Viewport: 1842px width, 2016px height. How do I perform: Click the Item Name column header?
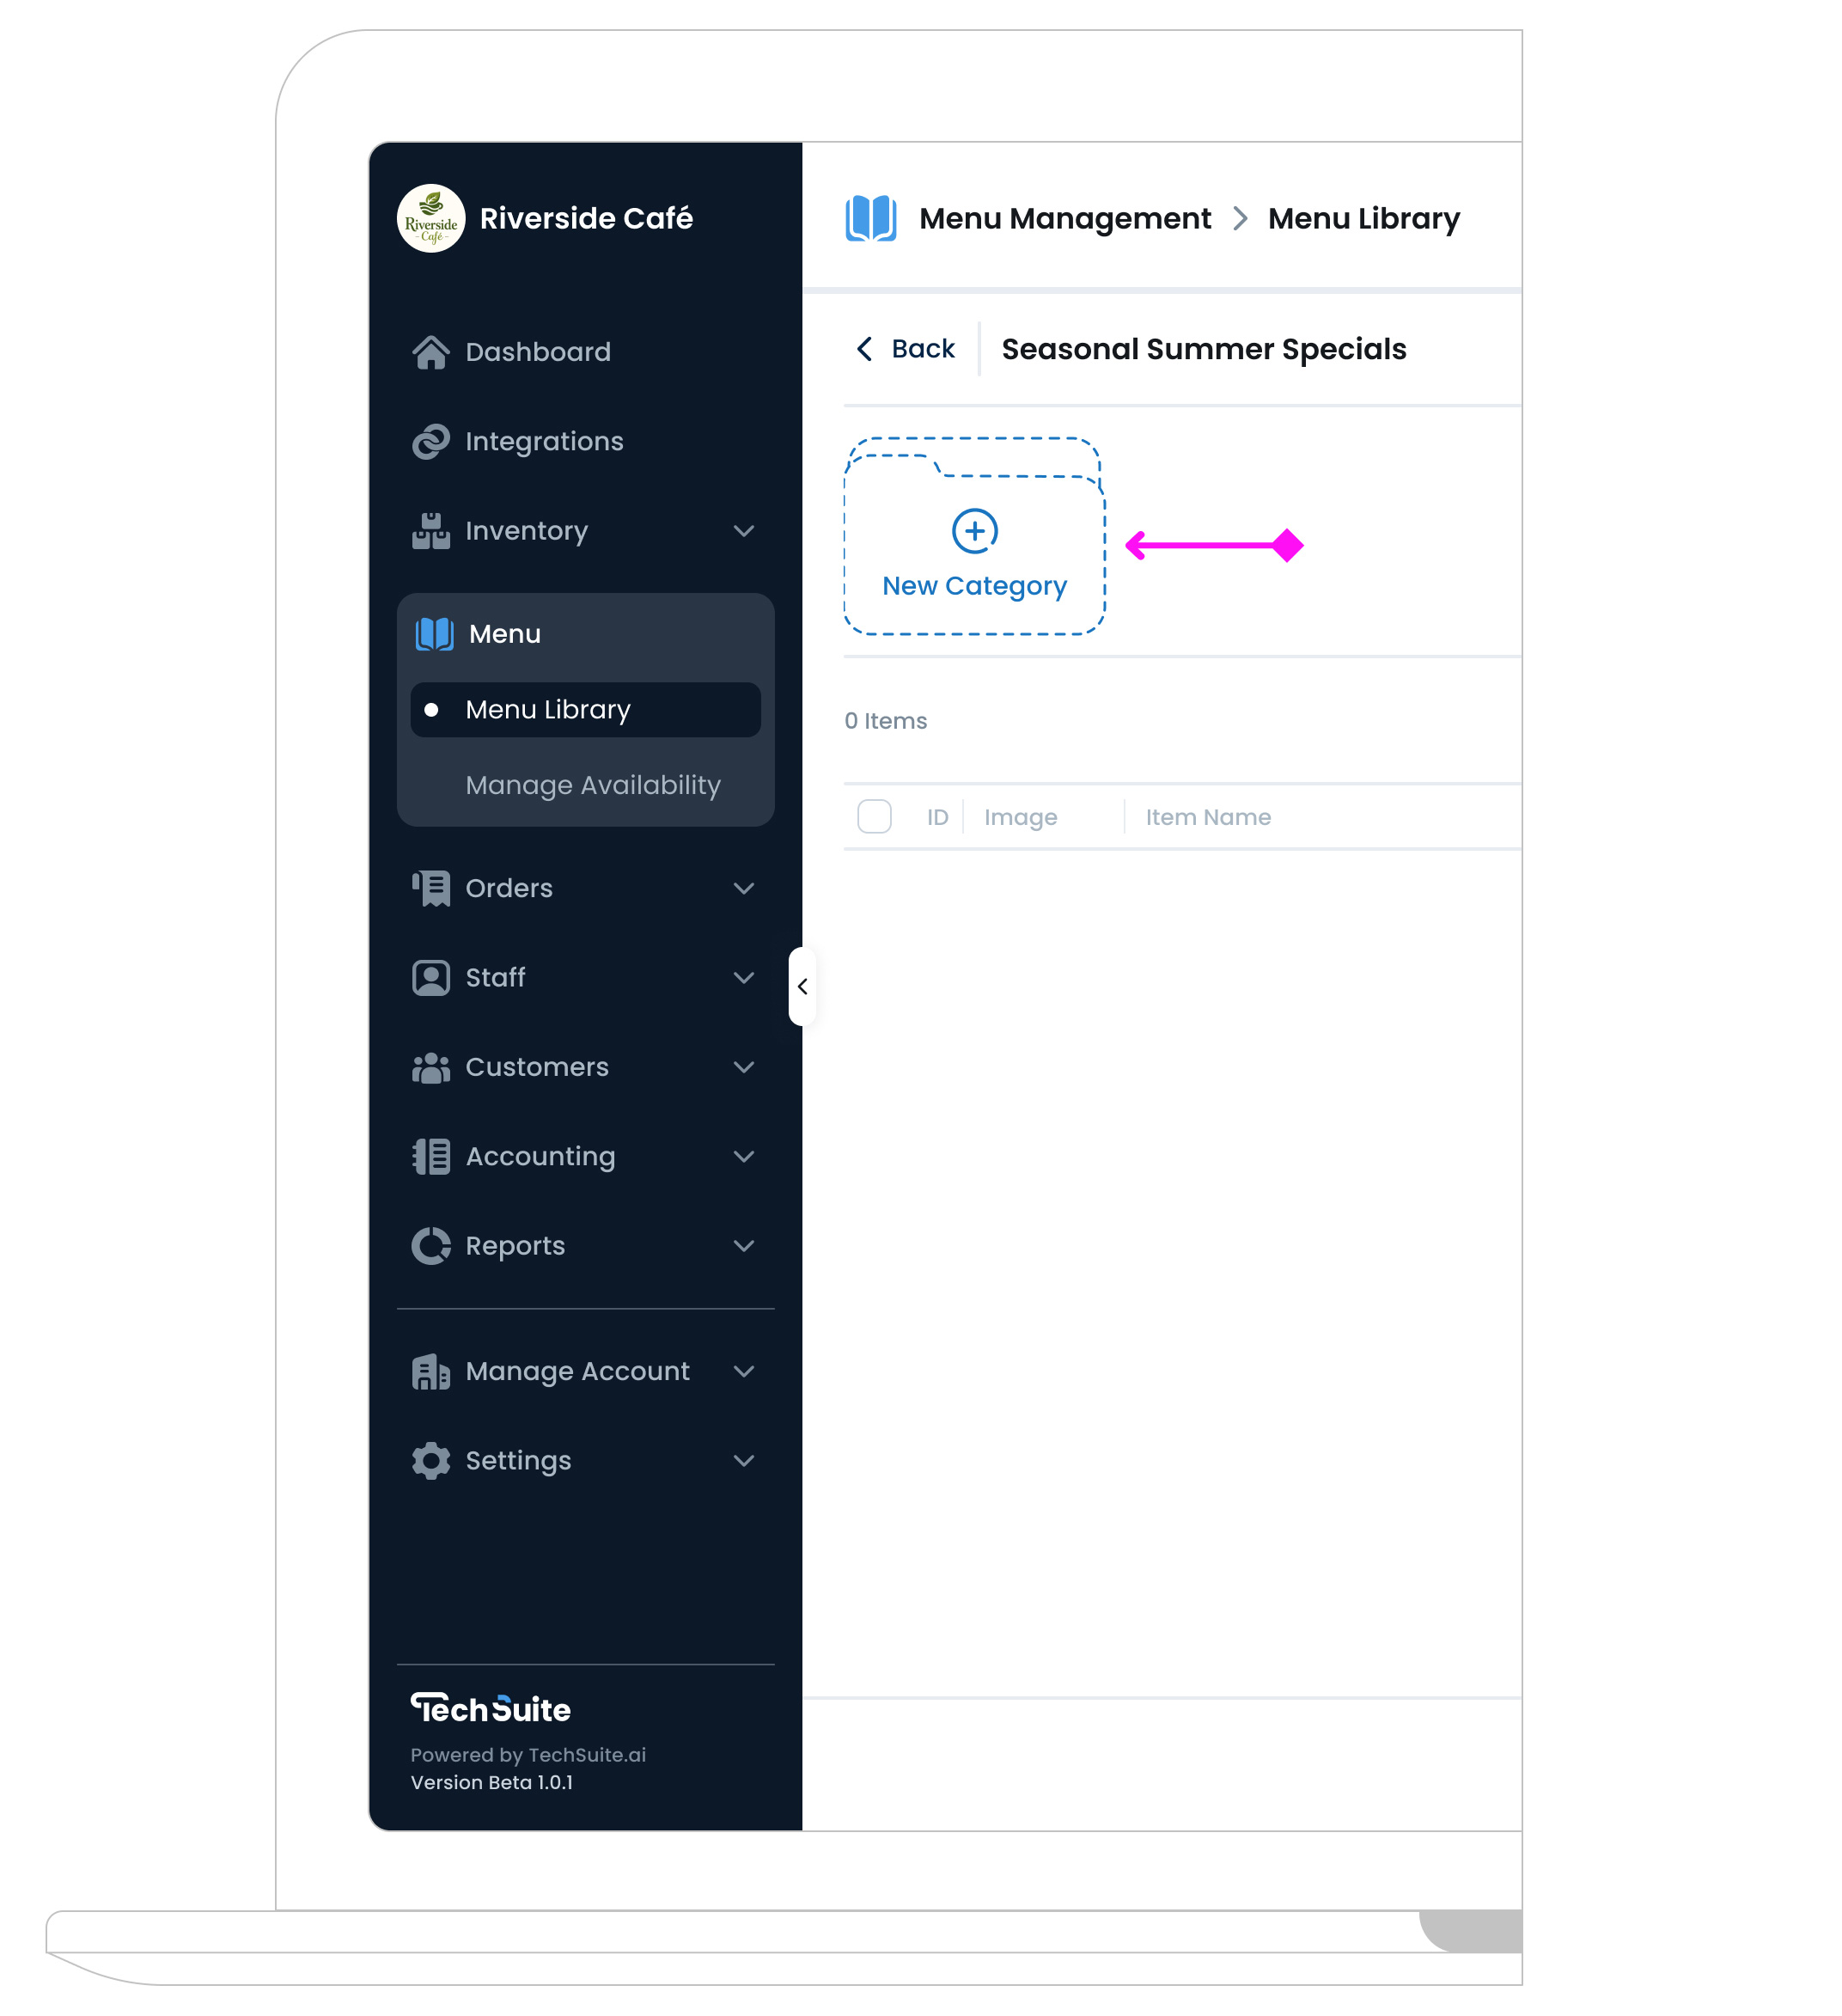click(x=1207, y=817)
